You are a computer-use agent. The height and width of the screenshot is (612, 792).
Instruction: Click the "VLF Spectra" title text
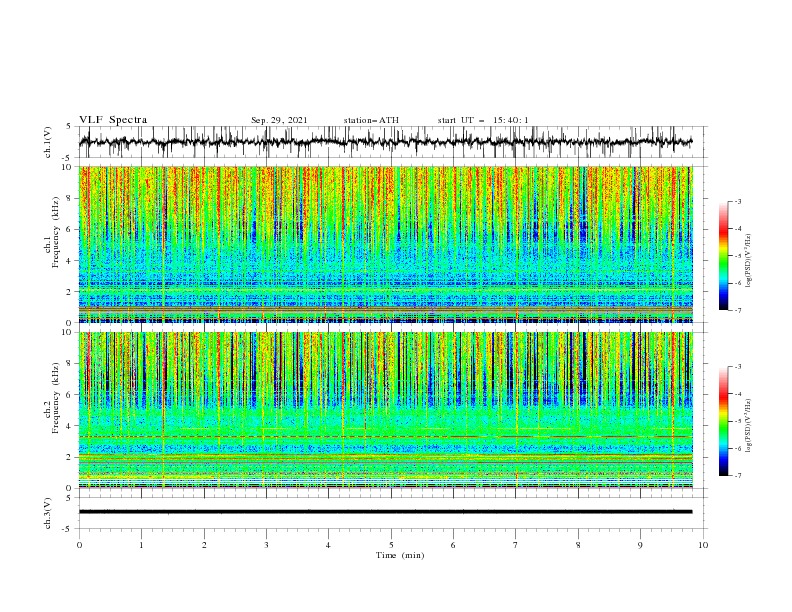(113, 120)
